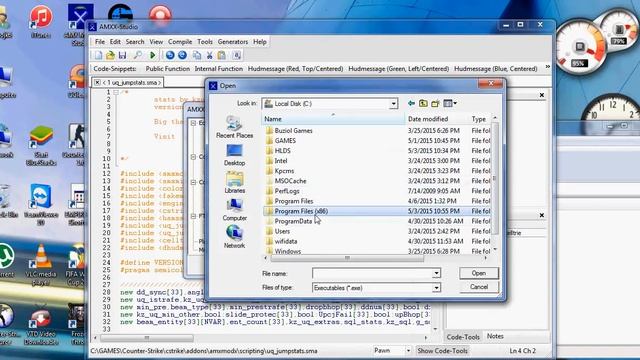Click the VLC media player desktop icon

[41, 264]
